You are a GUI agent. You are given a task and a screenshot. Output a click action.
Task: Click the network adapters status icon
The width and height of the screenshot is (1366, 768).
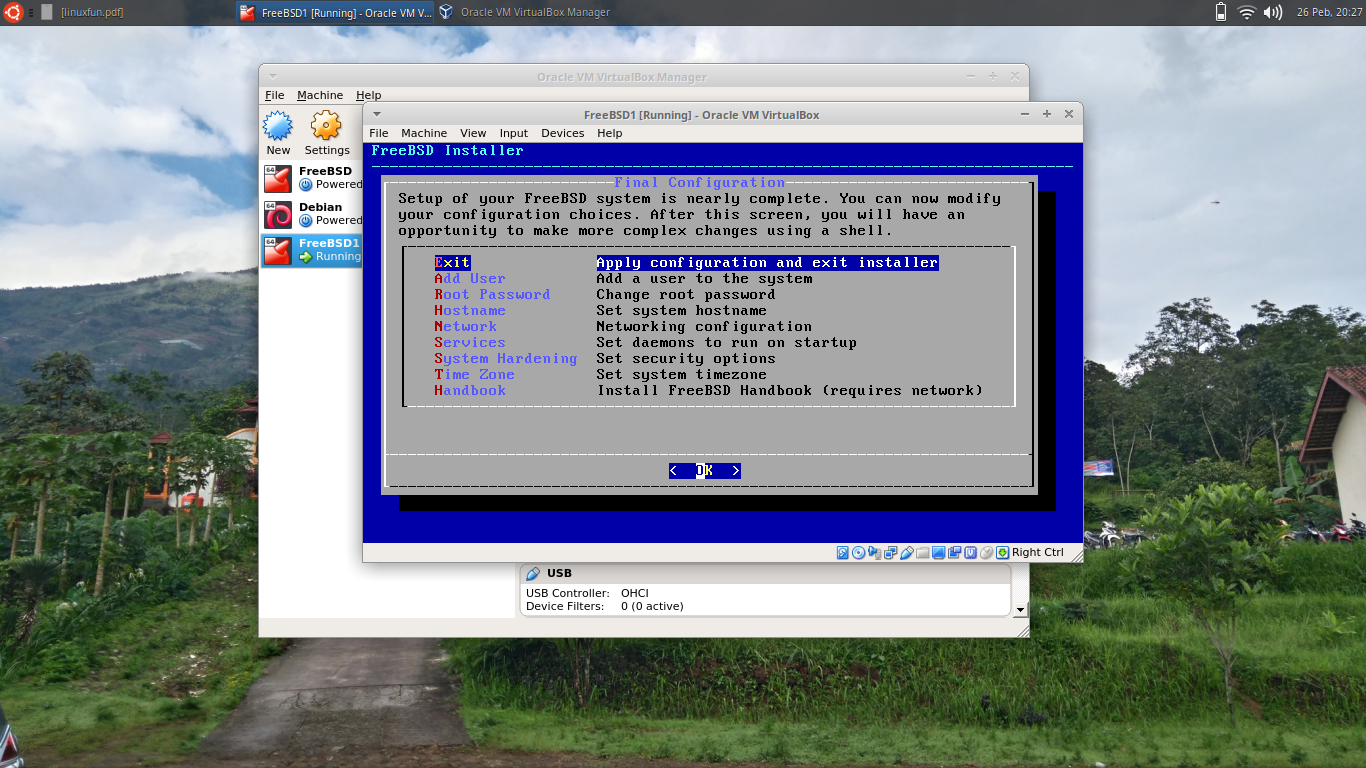(891, 552)
